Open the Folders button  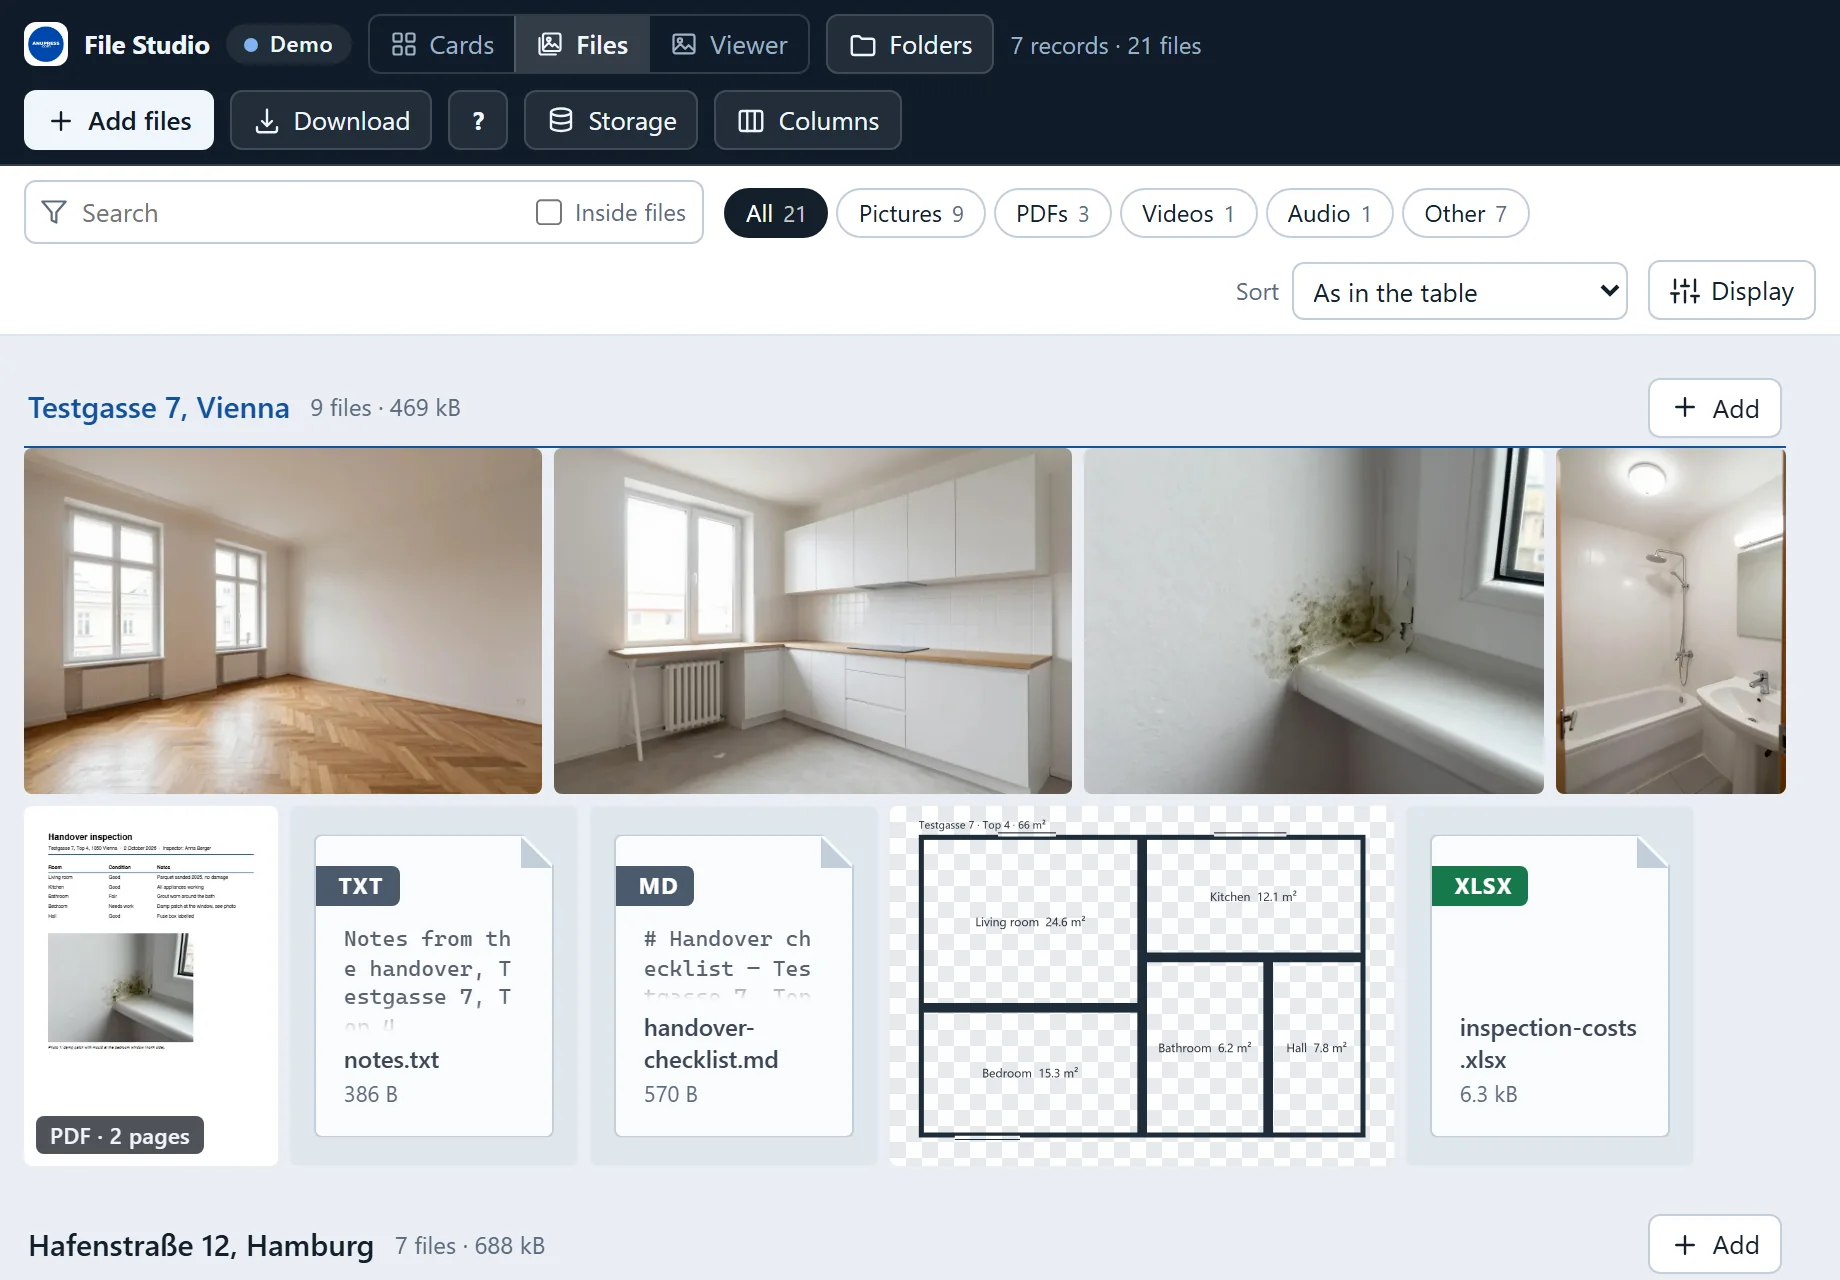(910, 45)
